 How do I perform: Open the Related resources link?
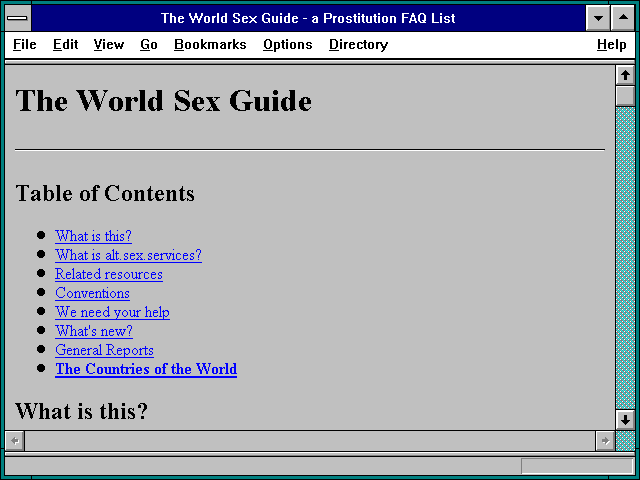pyautogui.click(x=109, y=274)
